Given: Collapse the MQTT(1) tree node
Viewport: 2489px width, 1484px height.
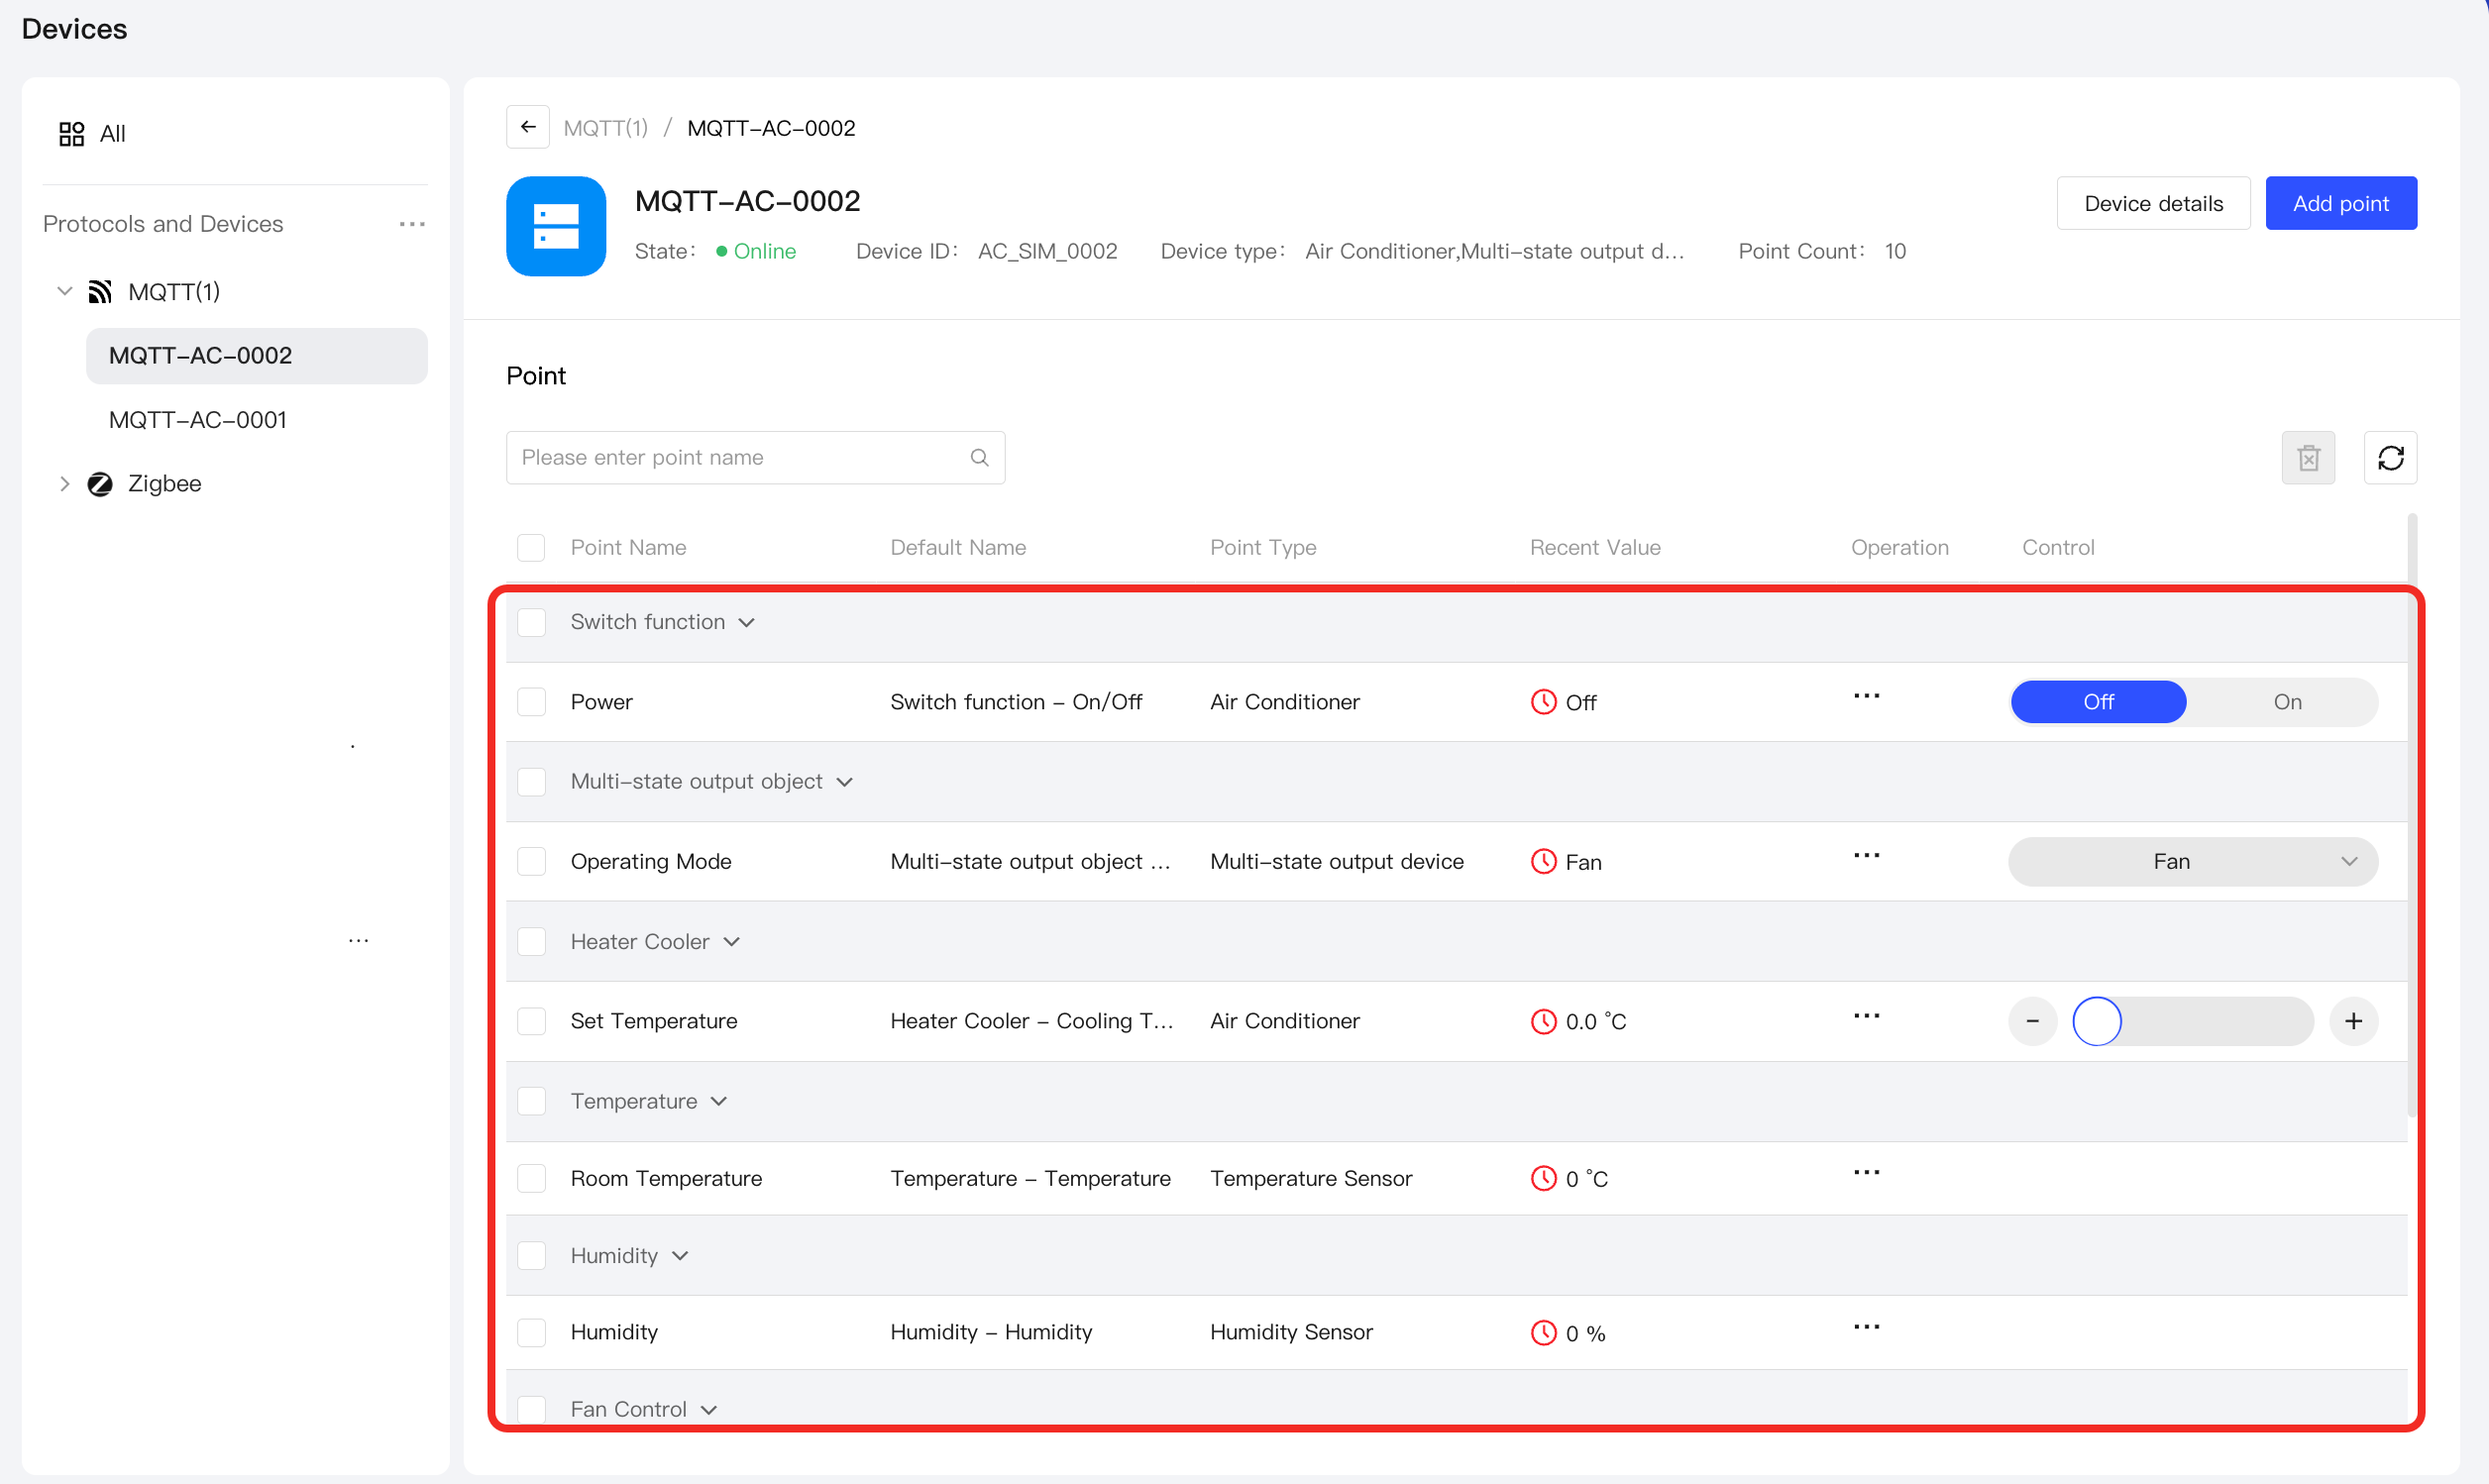Looking at the screenshot, I should [x=65, y=292].
